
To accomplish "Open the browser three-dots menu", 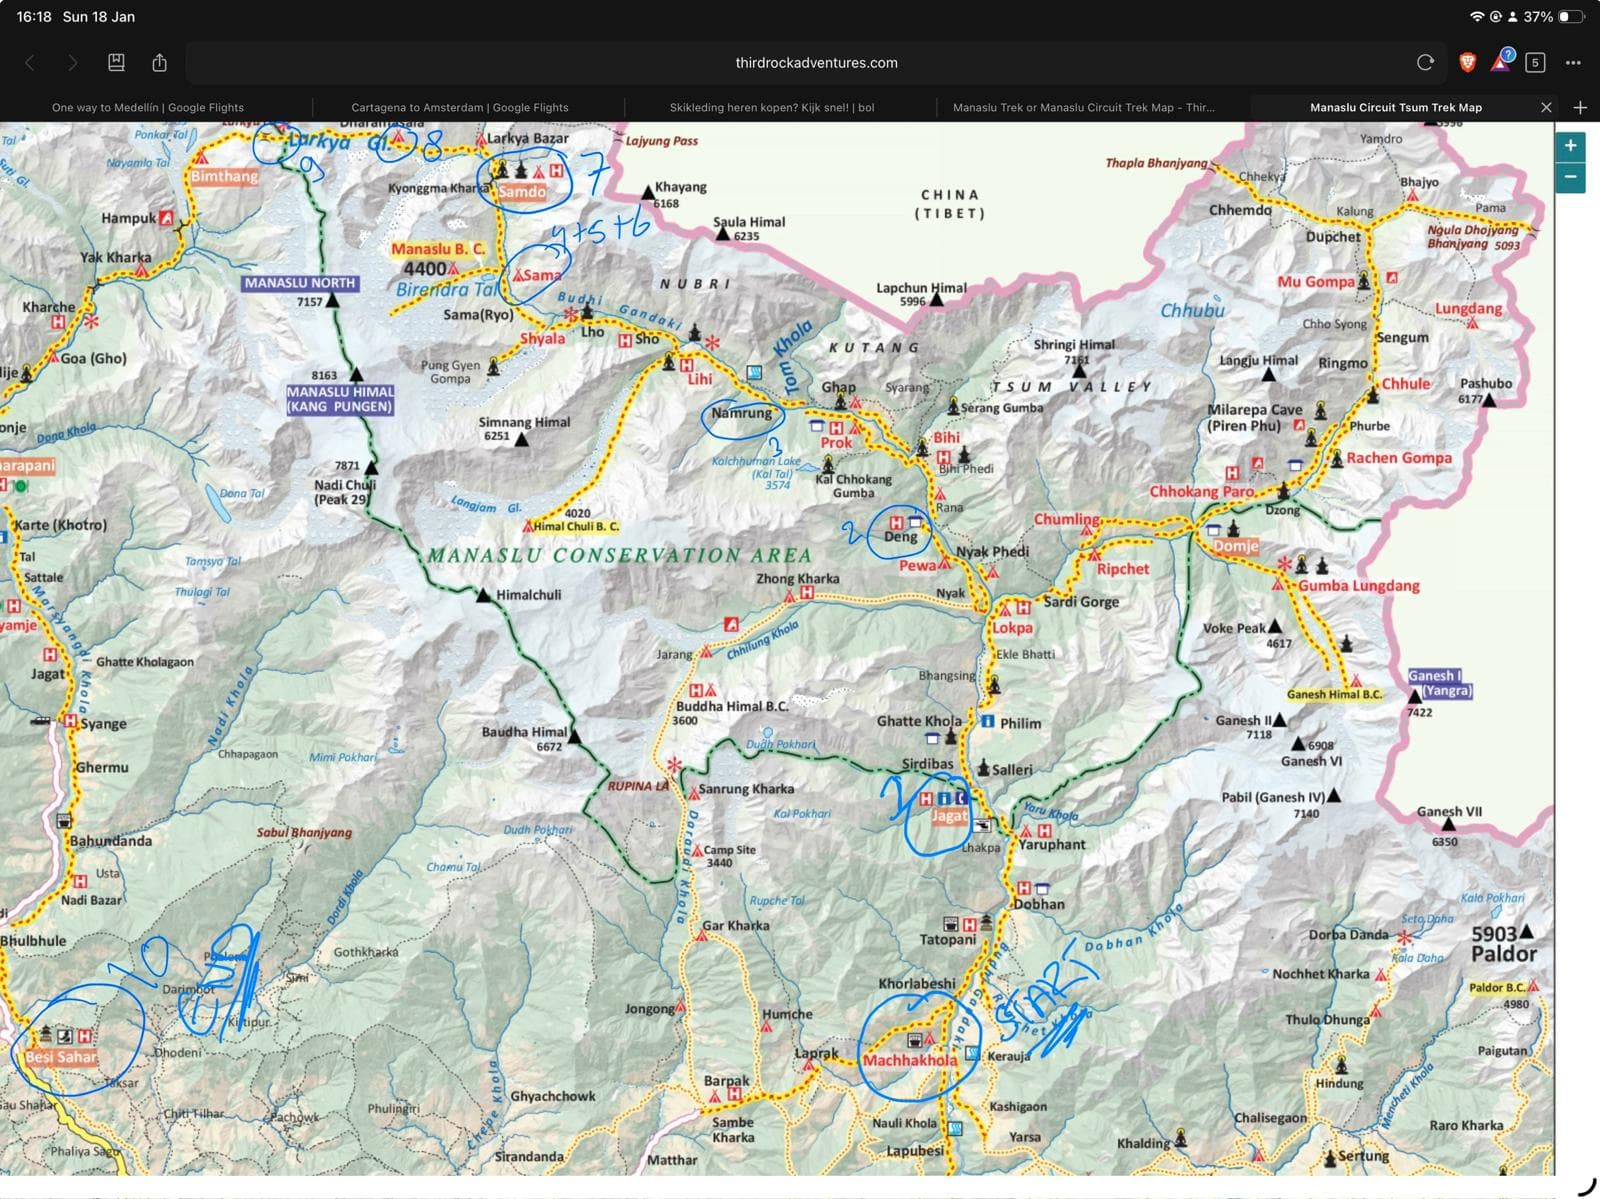I will [x=1573, y=62].
